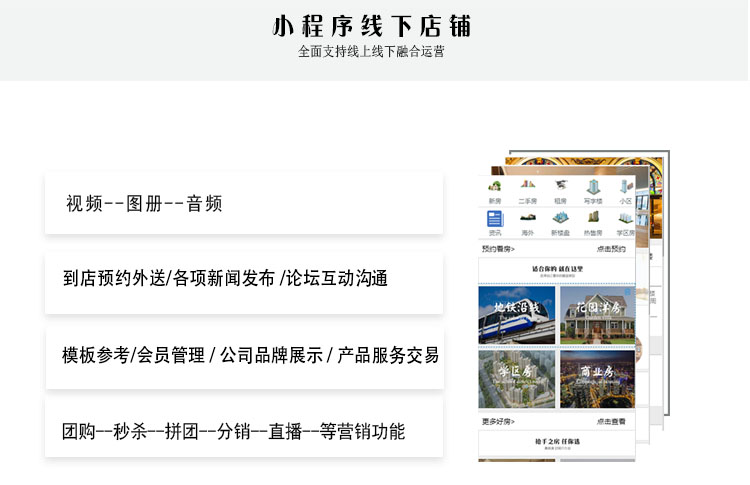The image size is (750, 485).
Task: Open the 花园洋房 garden house thumbnail
Action: click(x=597, y=315)
